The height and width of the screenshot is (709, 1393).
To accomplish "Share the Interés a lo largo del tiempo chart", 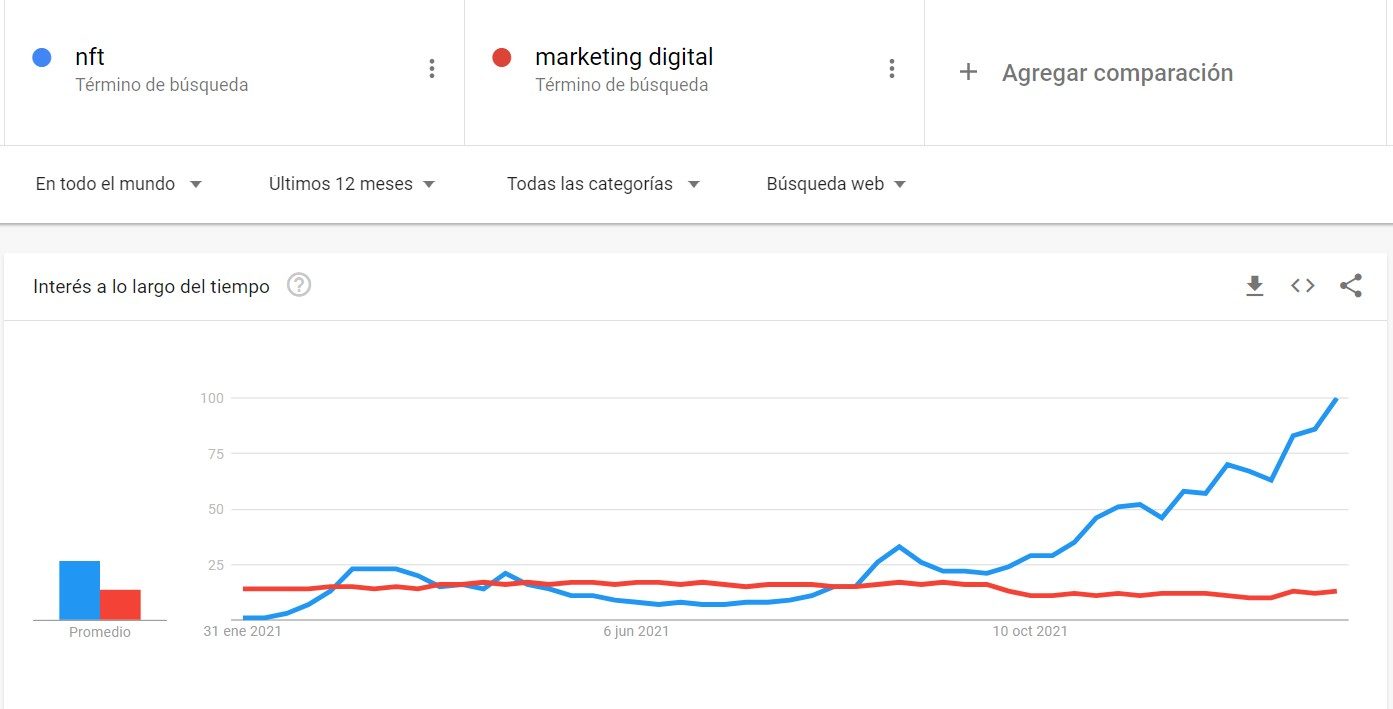I will click(x=1351, y=286).
